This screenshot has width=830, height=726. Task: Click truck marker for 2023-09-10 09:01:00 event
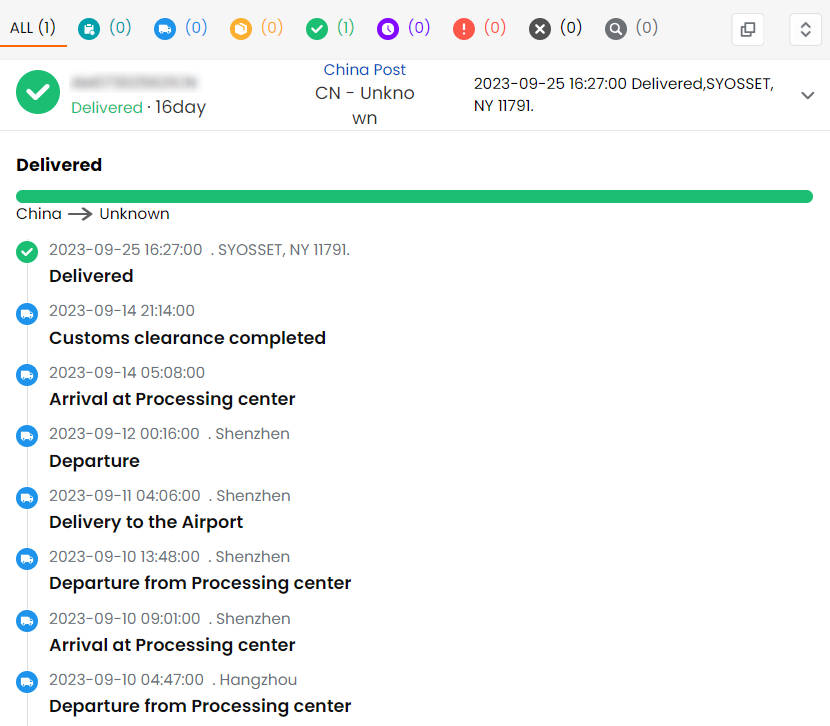point(27,621)
